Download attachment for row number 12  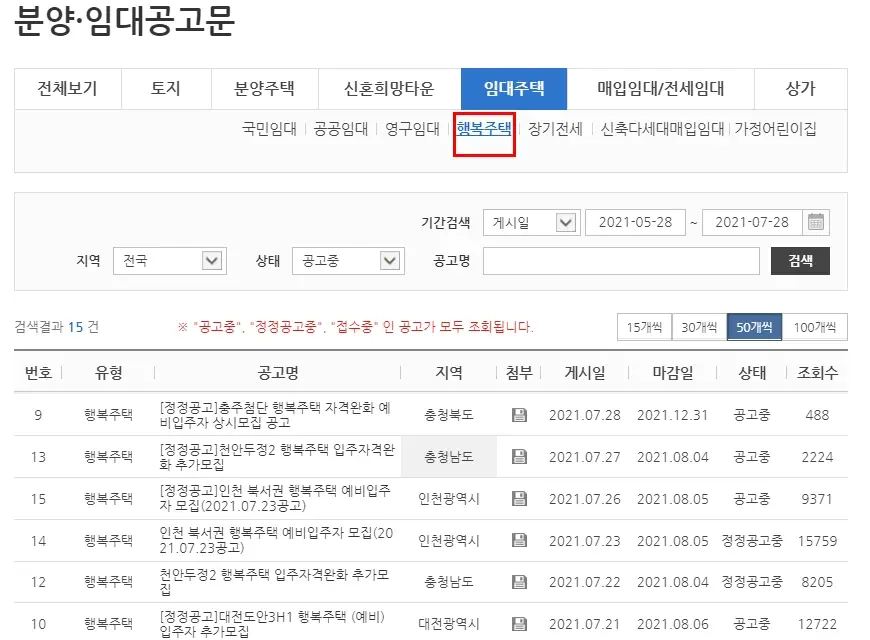(519, 582)
